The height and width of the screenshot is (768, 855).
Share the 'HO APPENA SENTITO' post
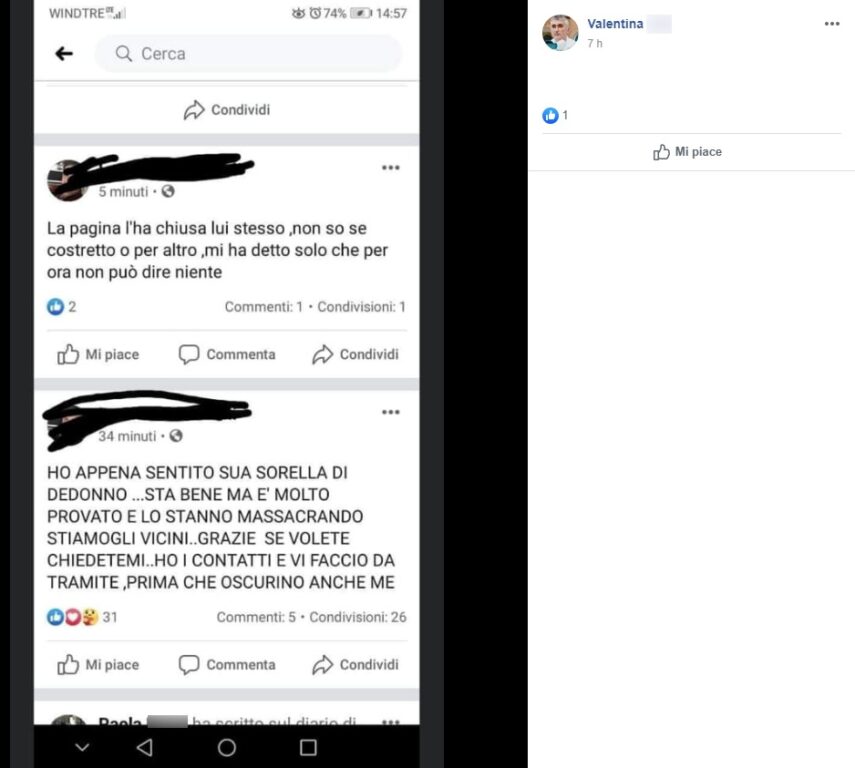click(x=356, y=664)
